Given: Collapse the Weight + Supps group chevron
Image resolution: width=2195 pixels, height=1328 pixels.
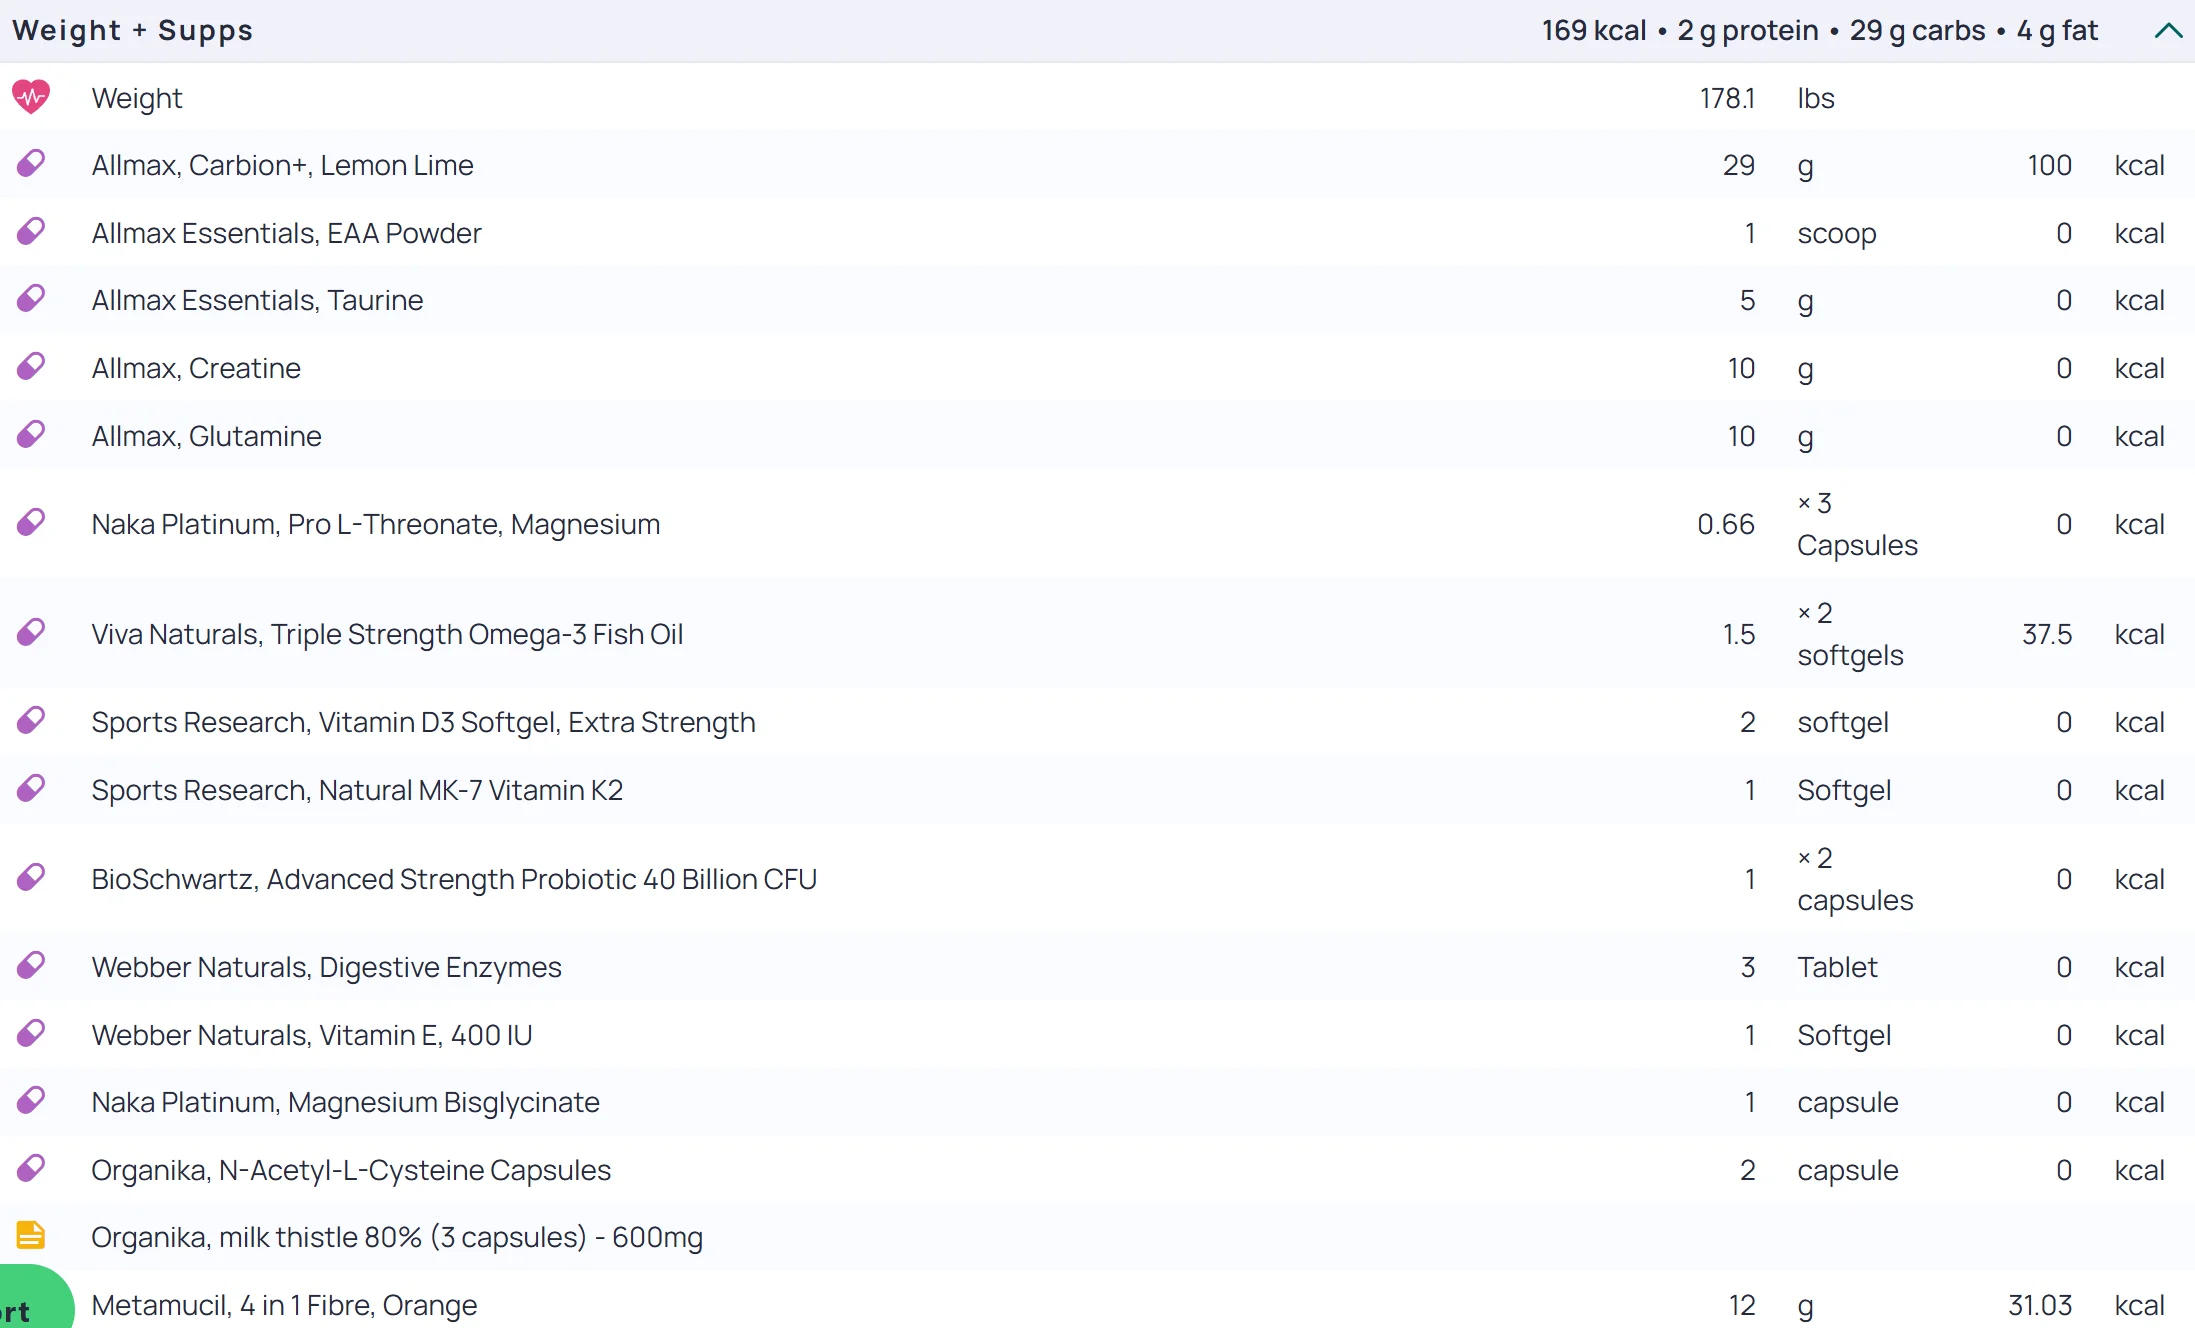Looking at the screenshot, I should [2167, 31].
